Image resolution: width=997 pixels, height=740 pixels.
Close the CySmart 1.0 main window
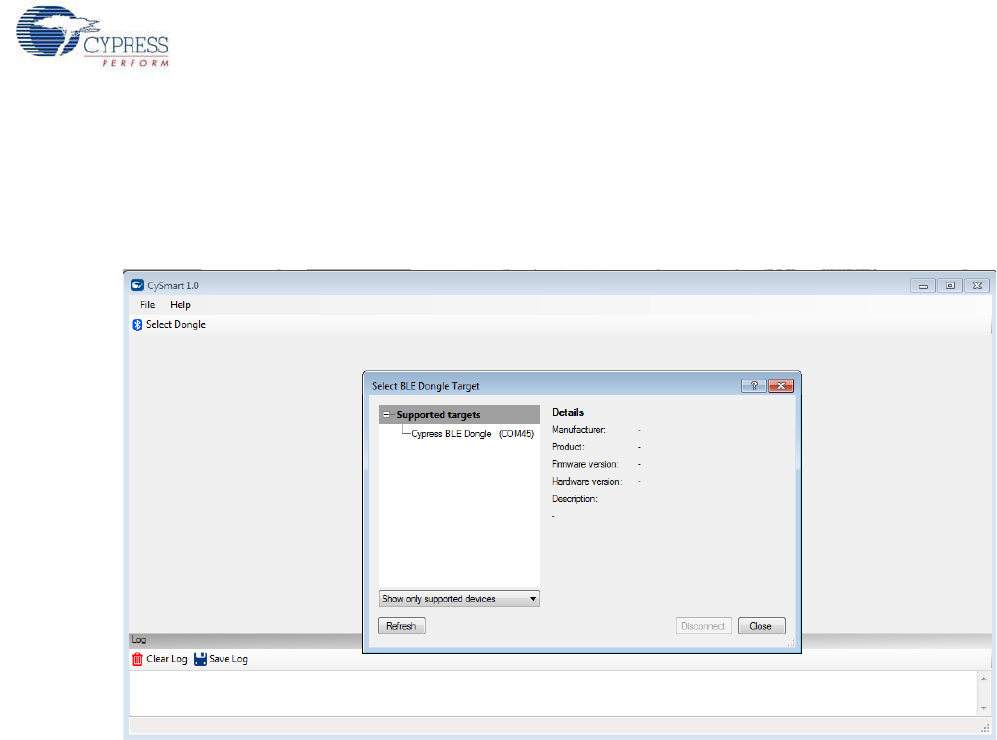977,286
